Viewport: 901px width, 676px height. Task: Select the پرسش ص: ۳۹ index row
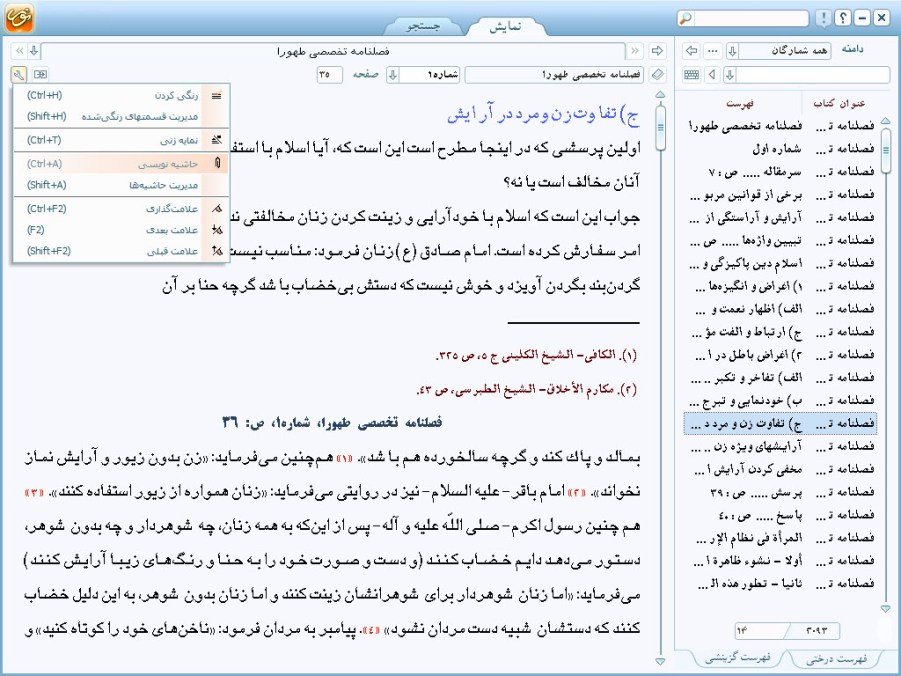click(780, 492)
